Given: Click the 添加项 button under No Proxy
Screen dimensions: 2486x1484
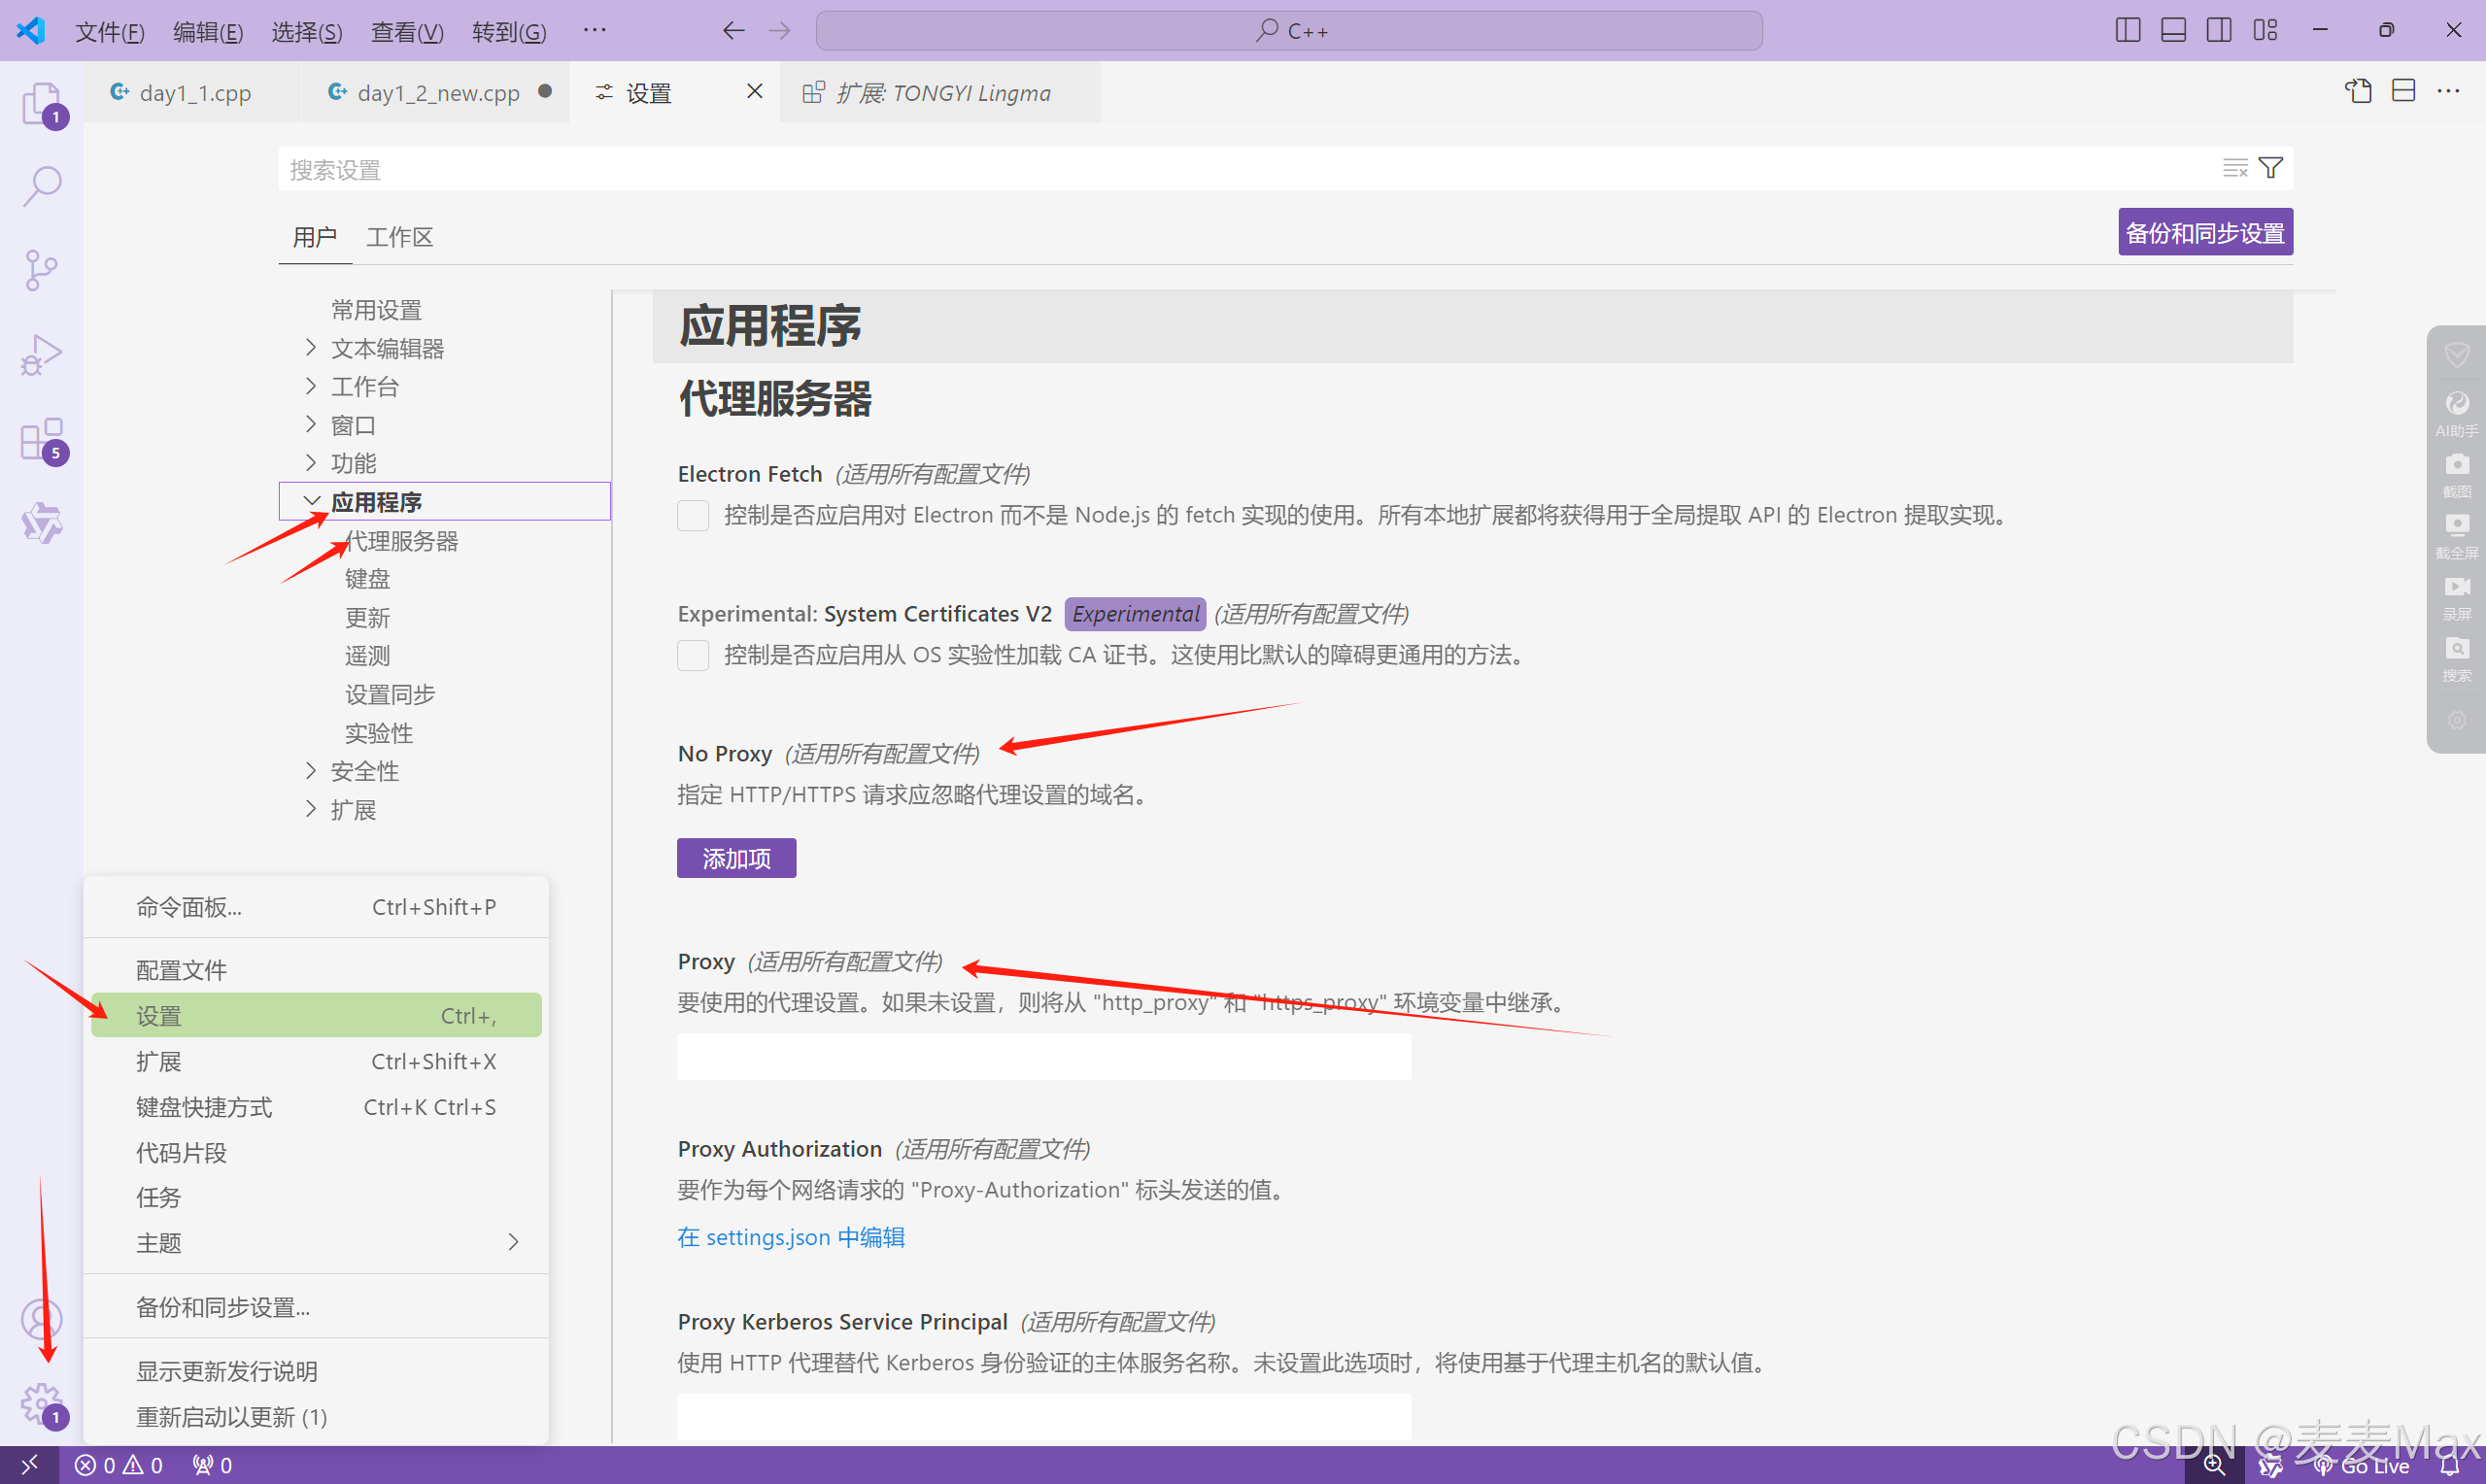Looking at the screenshot, I should click(x=736, y=858).
